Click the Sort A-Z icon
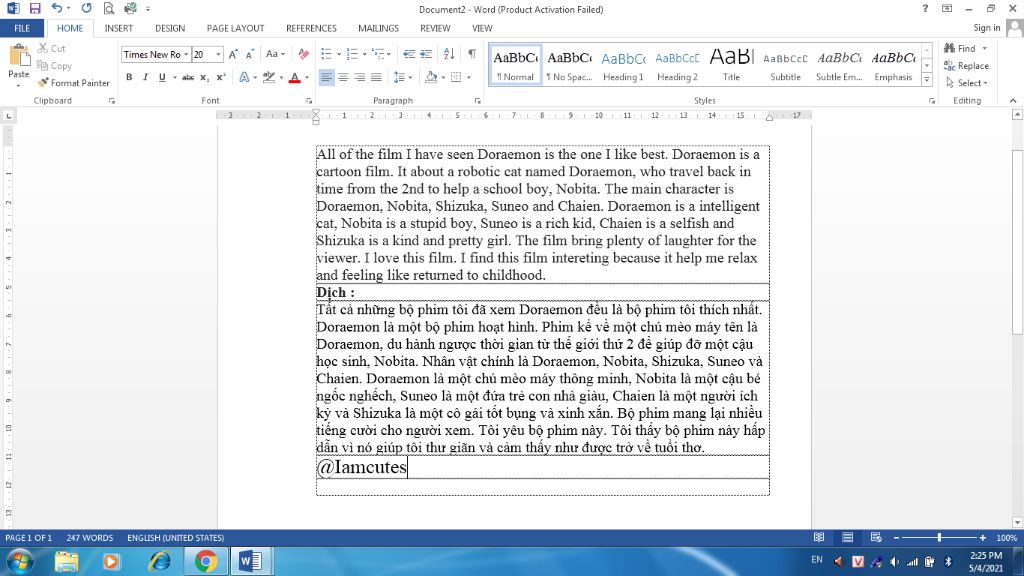1024x576 pixels. pyautogui.click(x=451, y=54)
